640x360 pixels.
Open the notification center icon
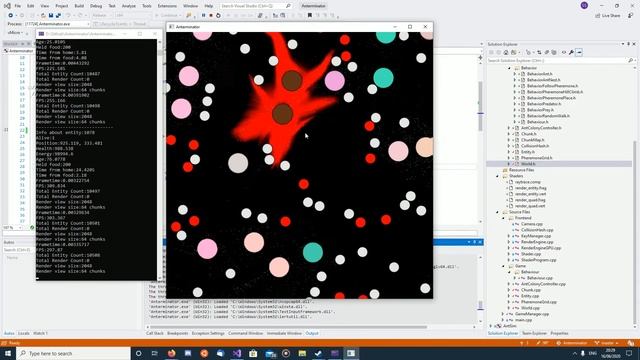point(629,353)
